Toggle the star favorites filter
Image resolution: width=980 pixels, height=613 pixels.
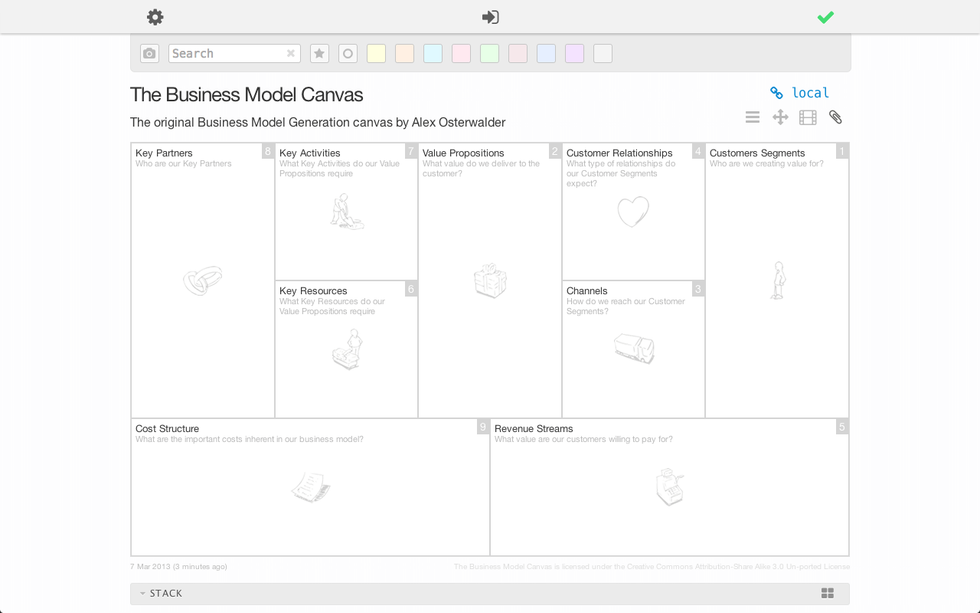pyautogui.click(x=320, y=52)
